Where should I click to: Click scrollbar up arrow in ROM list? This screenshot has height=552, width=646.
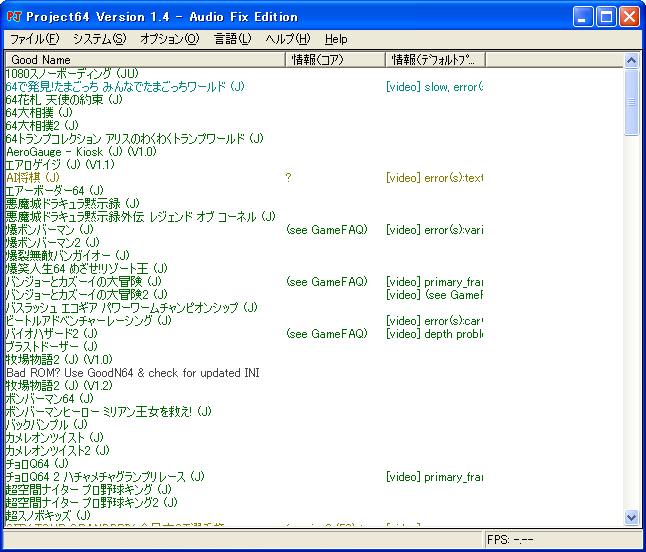pos(631,60)
